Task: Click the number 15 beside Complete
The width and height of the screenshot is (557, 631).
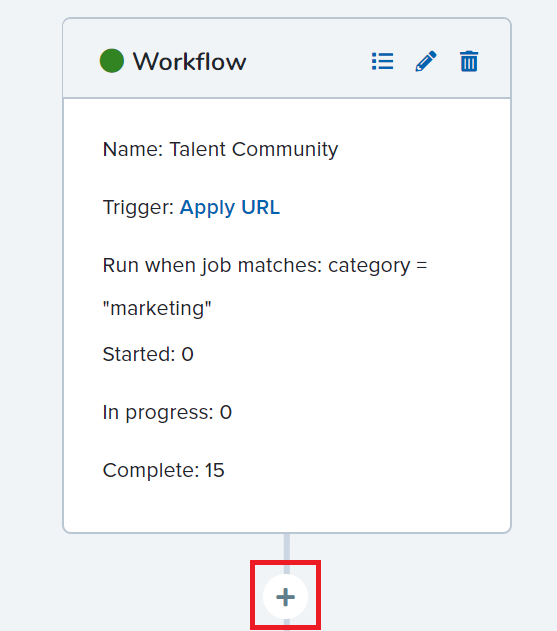Action: point(215,470)
